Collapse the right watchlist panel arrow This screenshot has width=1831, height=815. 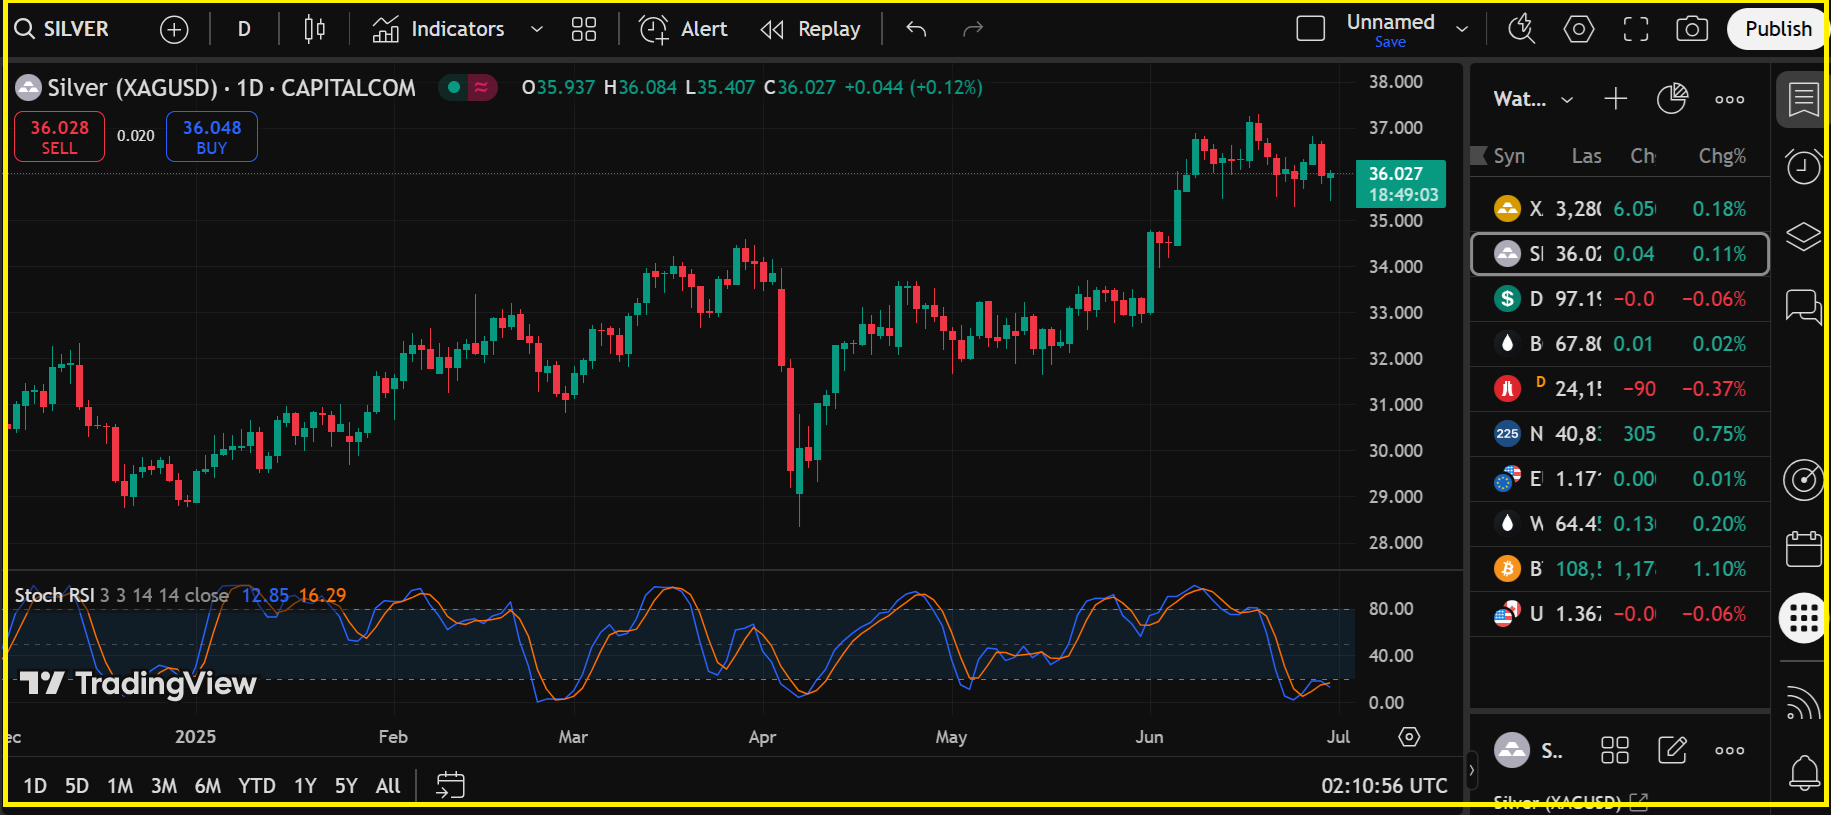(1471, 770)
